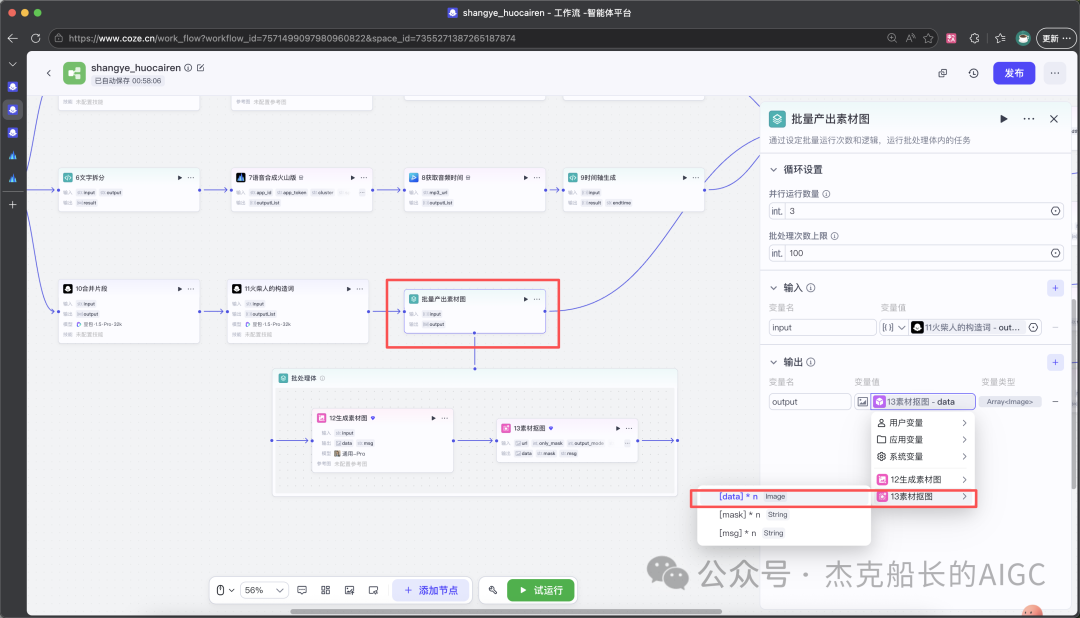Add a new input variable
This screenshot has width=1080, height=618.
1055,288
